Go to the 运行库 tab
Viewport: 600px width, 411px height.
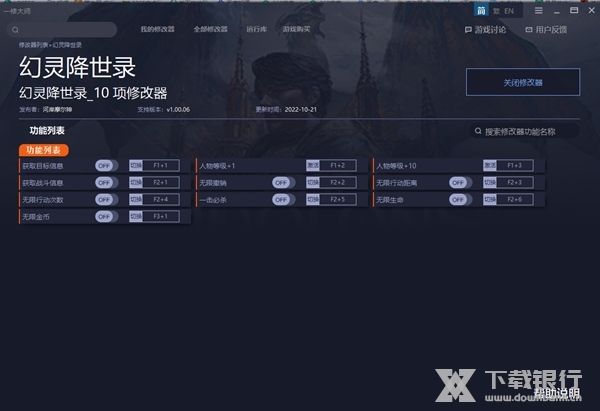(x=256, y=29)
